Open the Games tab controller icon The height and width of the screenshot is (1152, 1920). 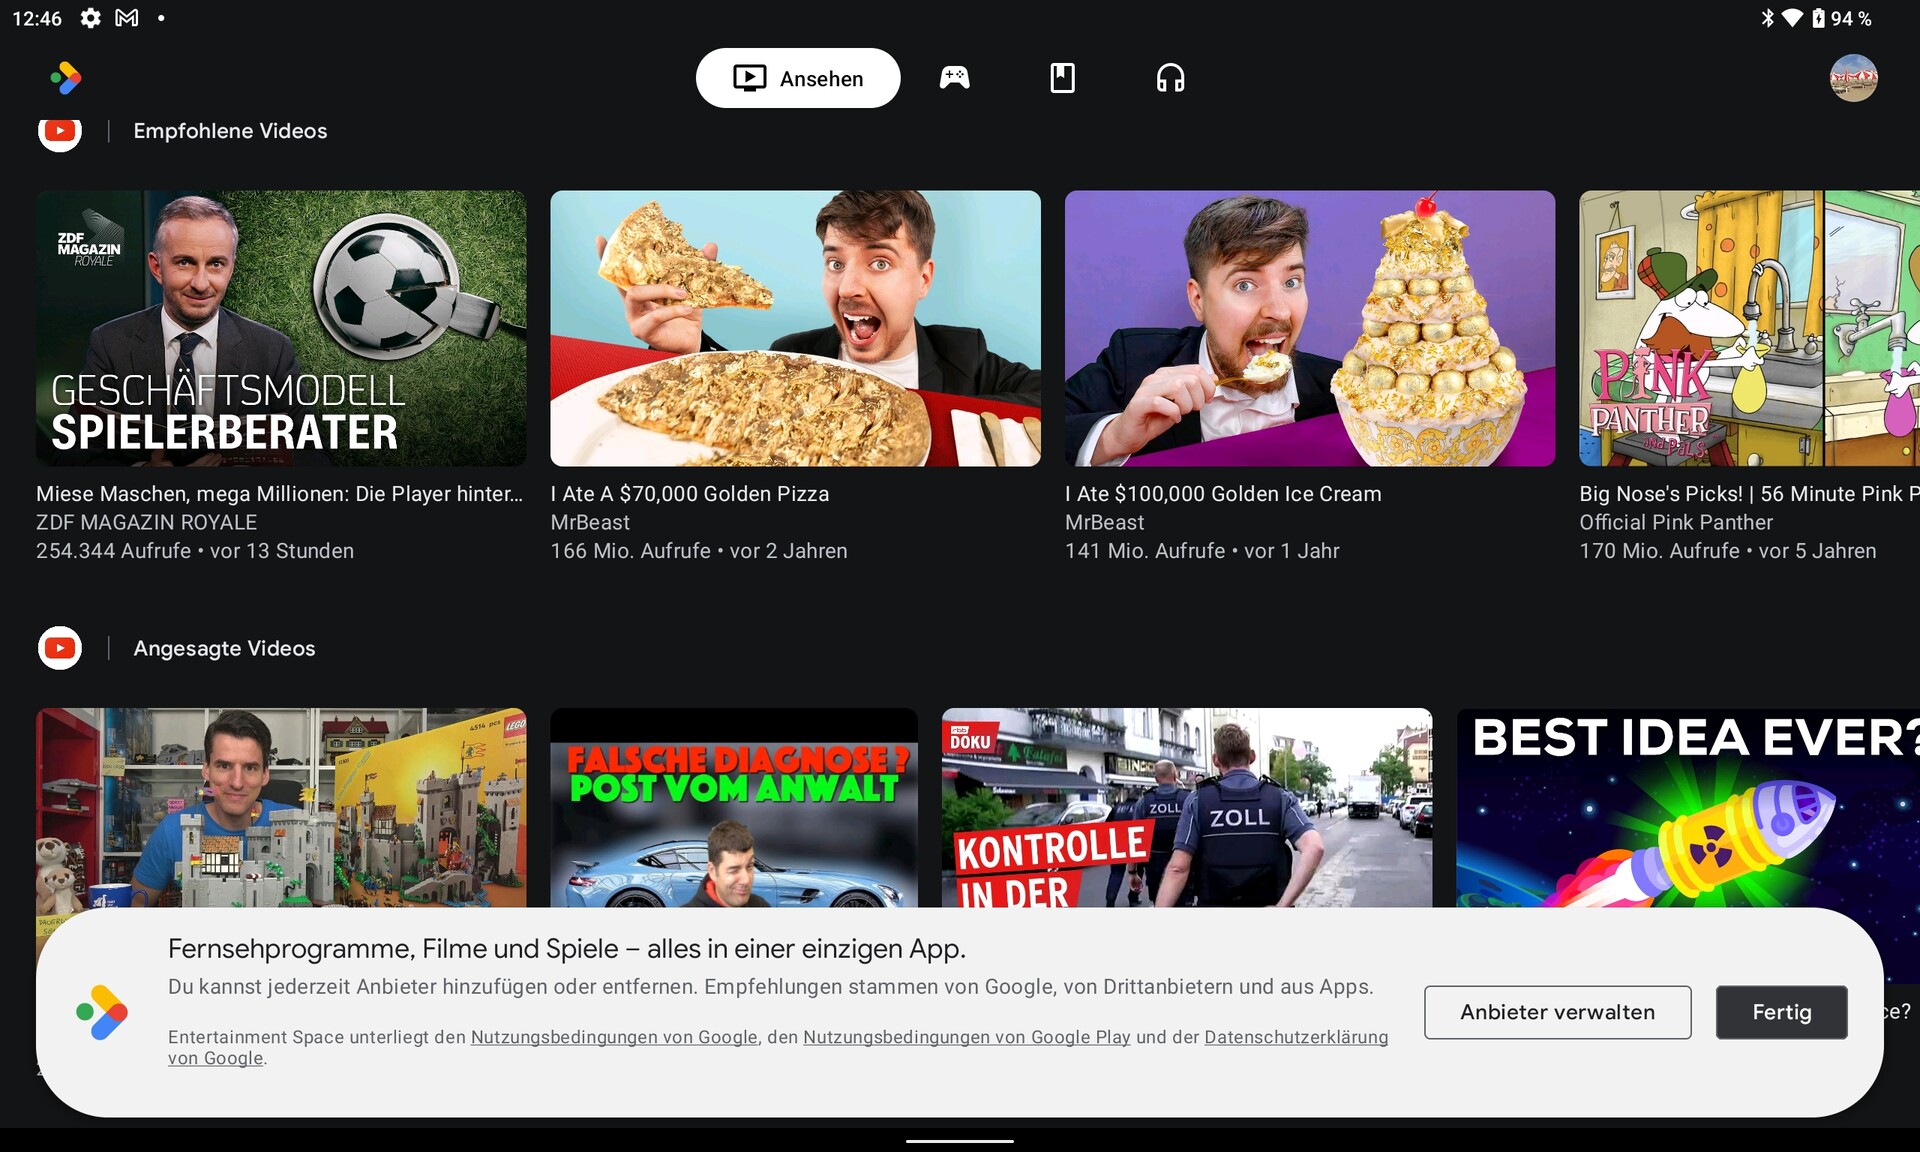pos(954,78)
